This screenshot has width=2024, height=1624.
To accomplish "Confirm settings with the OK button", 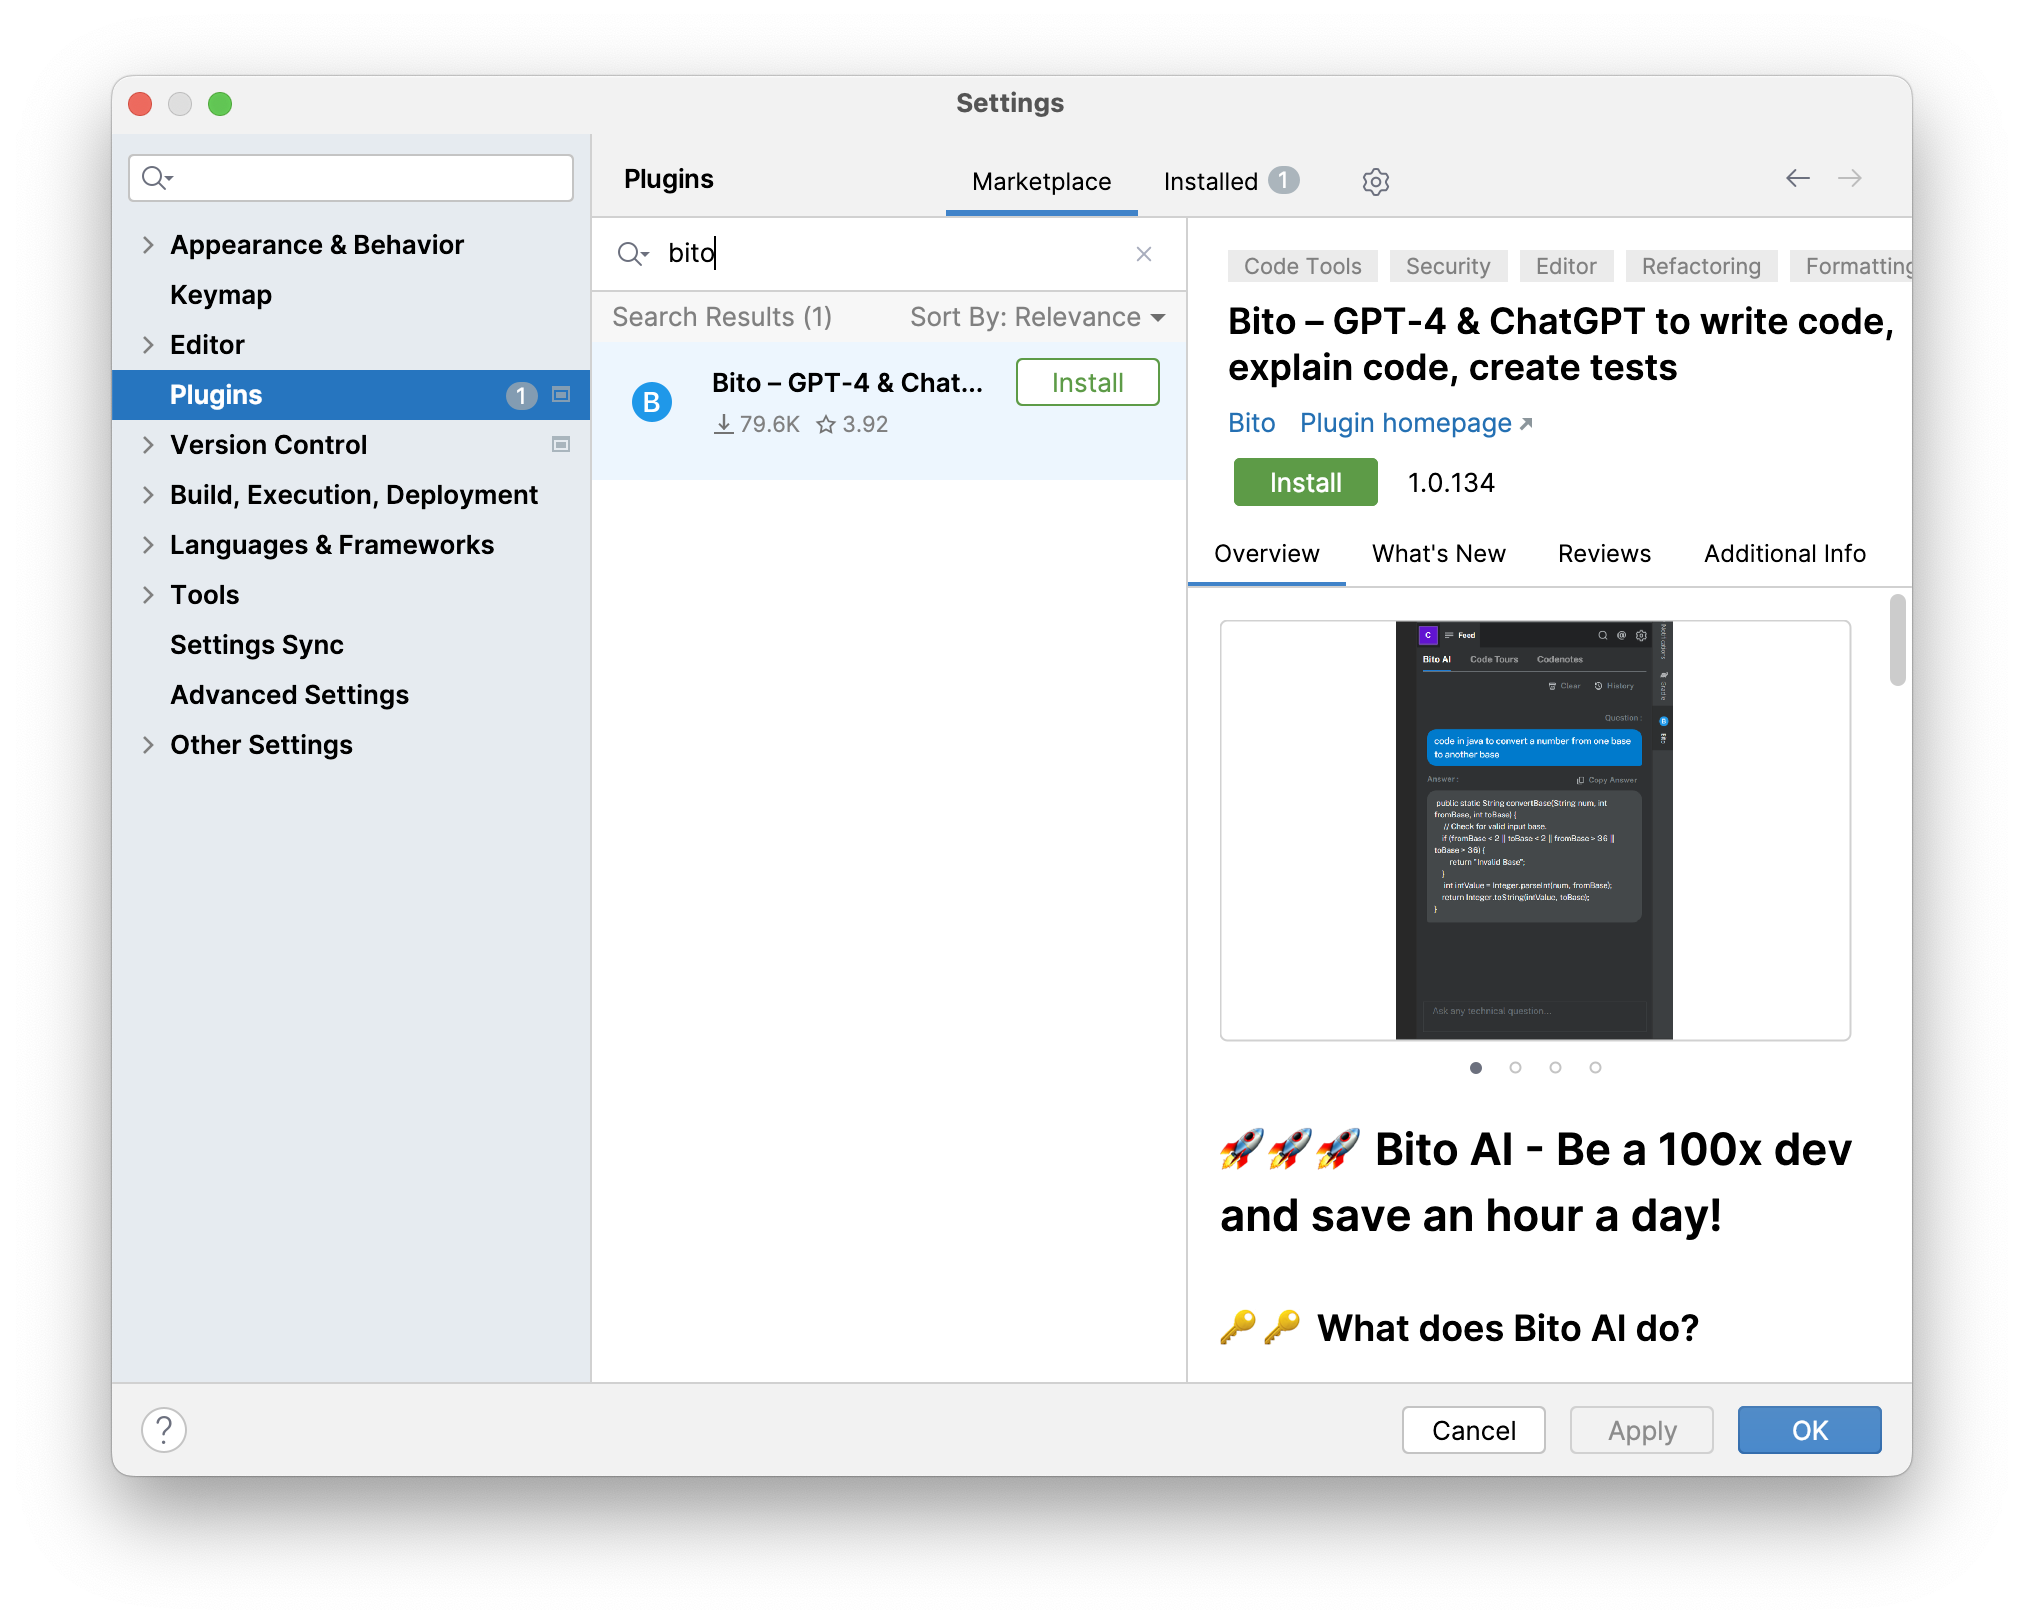I will (x=1809, y=1430).
